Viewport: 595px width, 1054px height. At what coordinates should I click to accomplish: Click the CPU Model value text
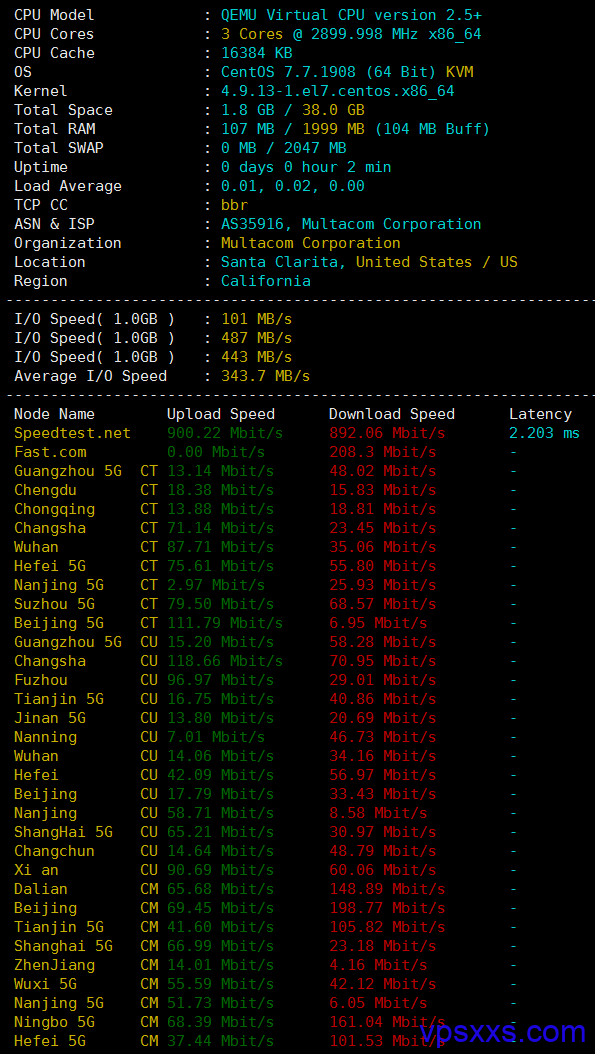point(352,15)
